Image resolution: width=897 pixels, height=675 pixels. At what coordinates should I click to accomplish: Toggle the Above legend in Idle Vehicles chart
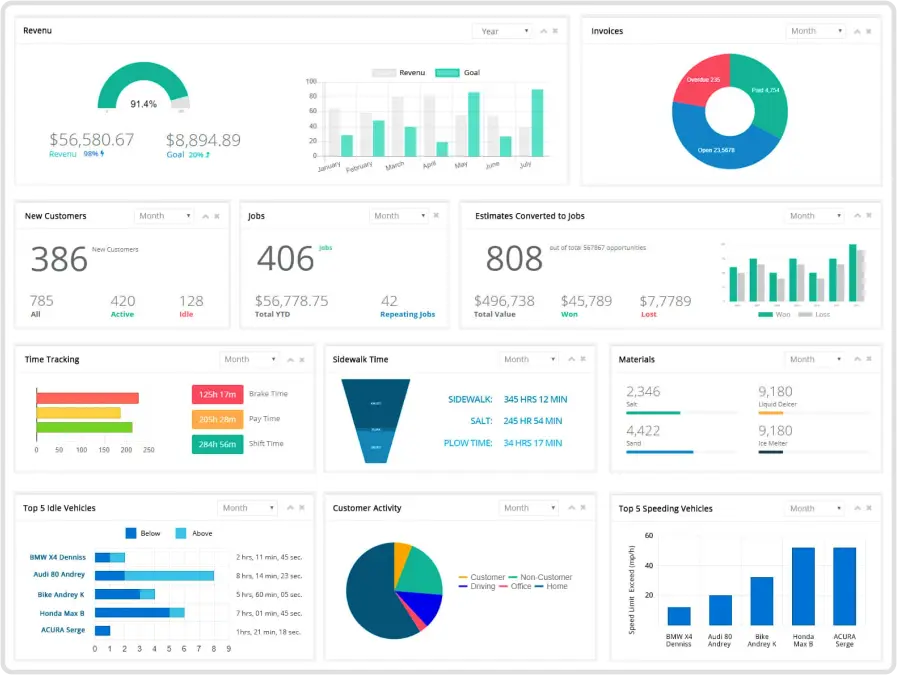pyautogui.click(x=193, y=533)
